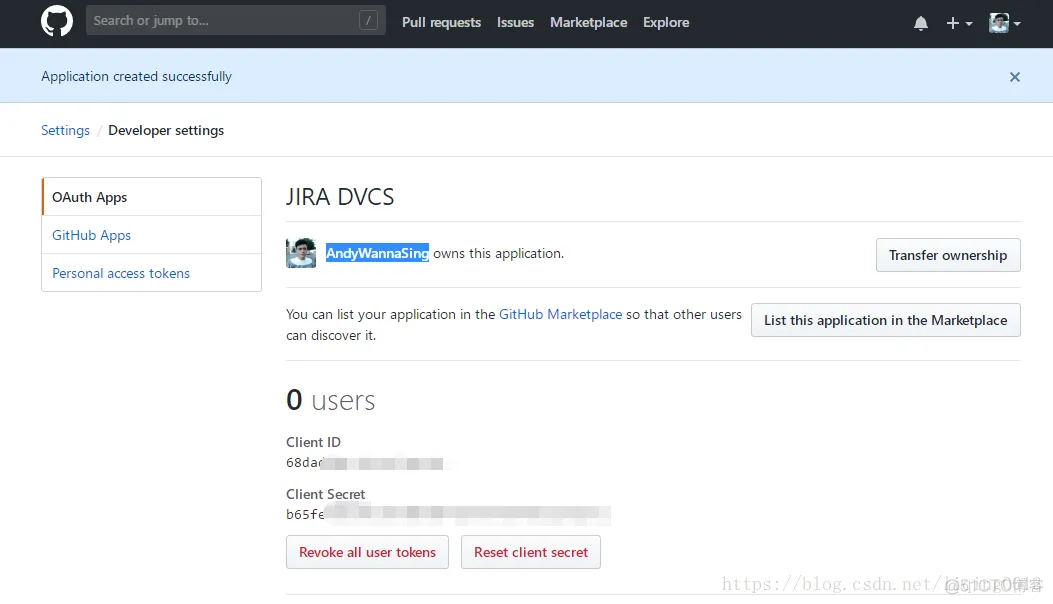Viewport: 1053px width, 604px height.
Task: Follow the Settings breadcrumb link
Action: (65, 130)
